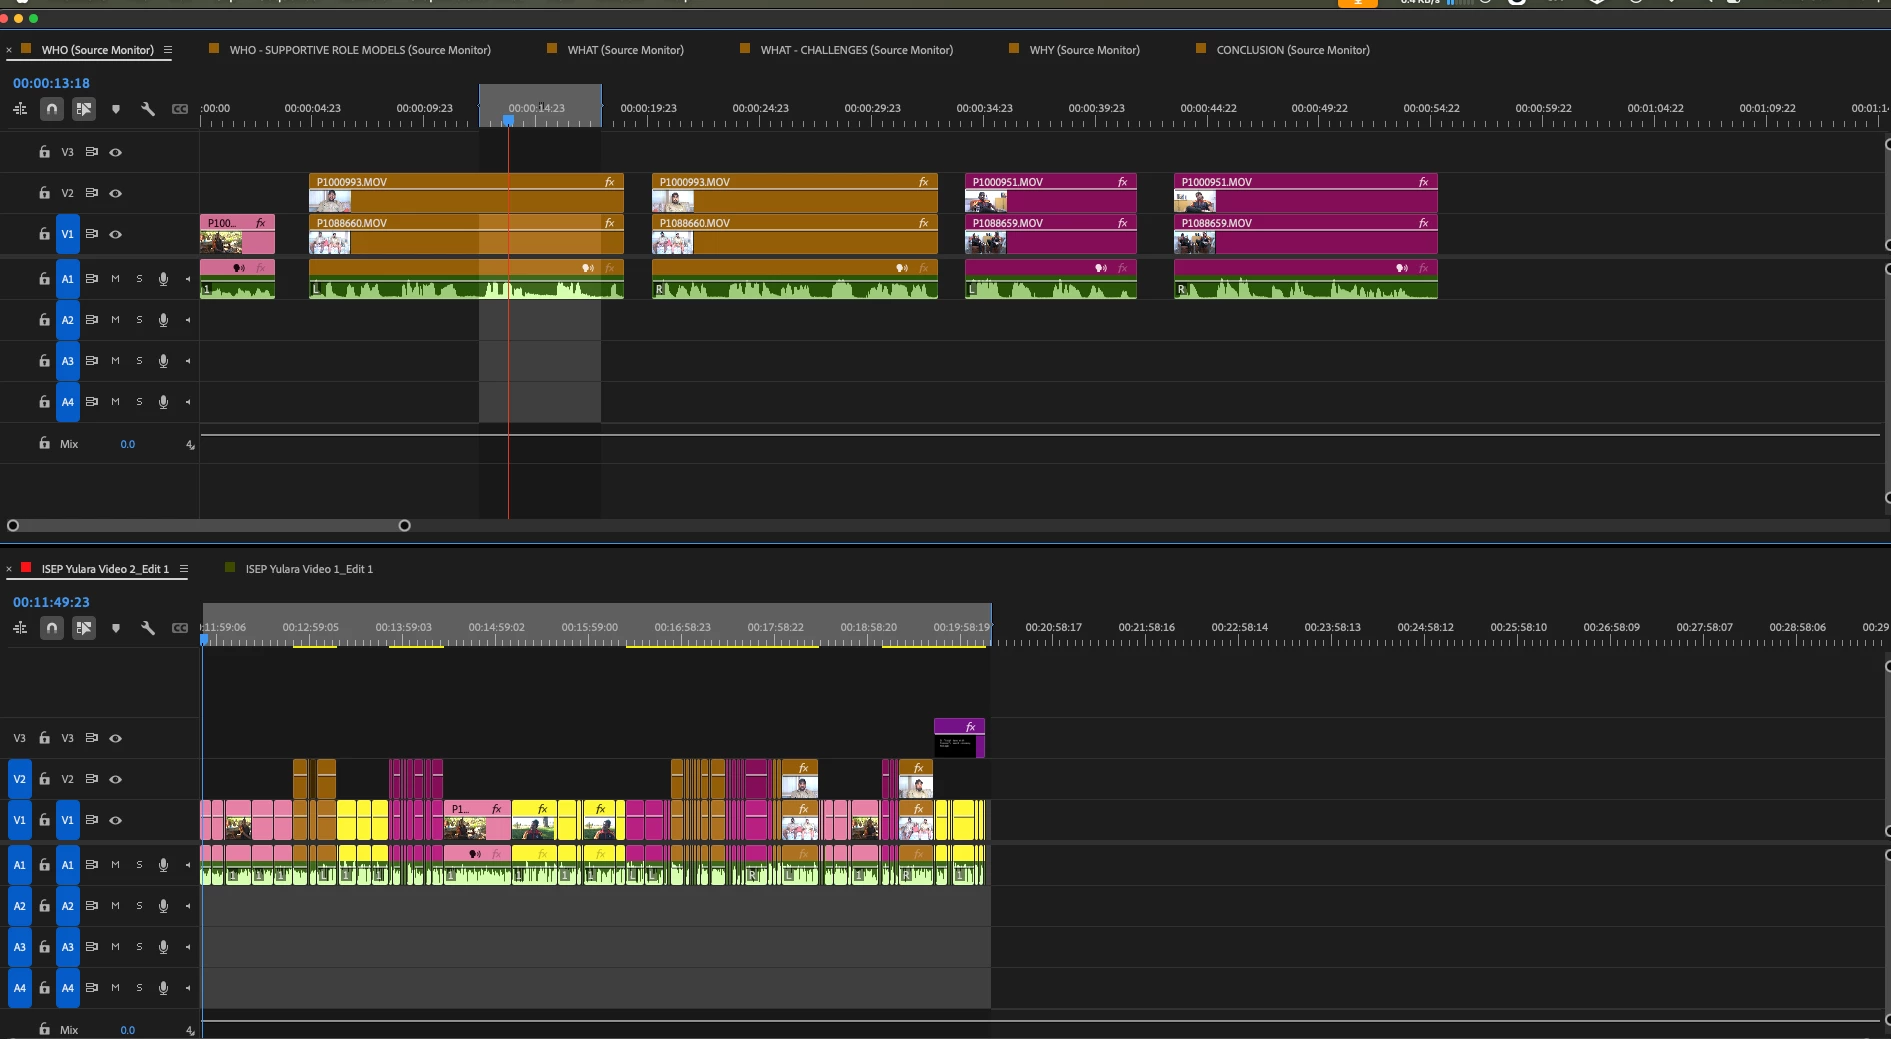Open WHO timeline display settings wrench

148,109
